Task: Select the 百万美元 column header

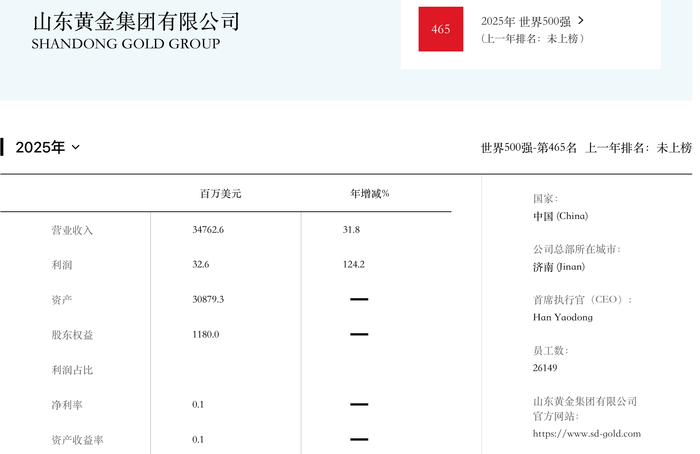Action: pyautogui.click(x=221, y=194)
